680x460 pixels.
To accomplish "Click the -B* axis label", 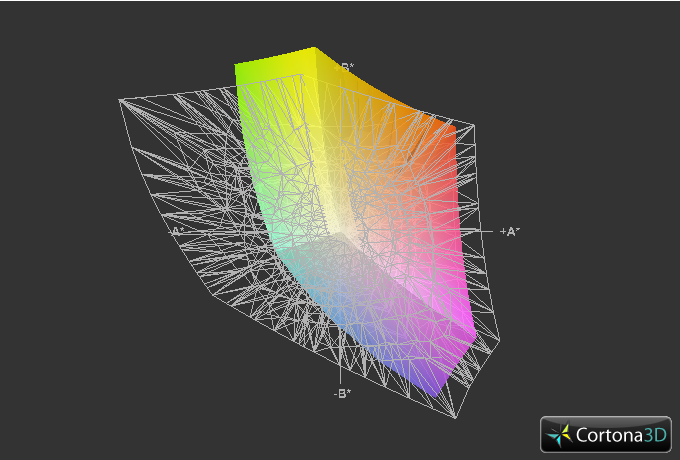I will pos(342,394).
